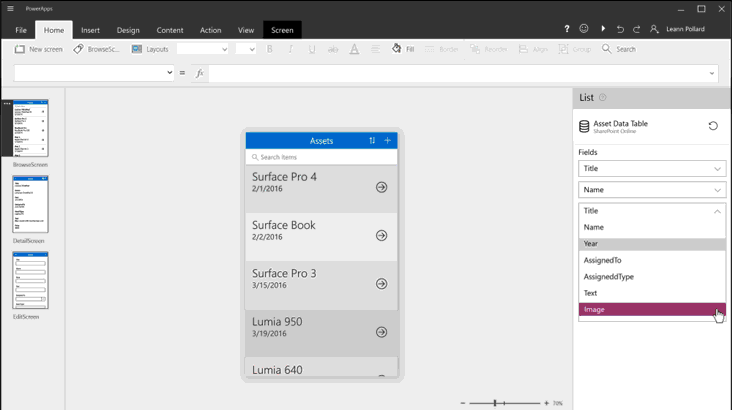The image size is (732, 410).
Task: Refresh the Asset Data Table source
Action: (713, 126)
